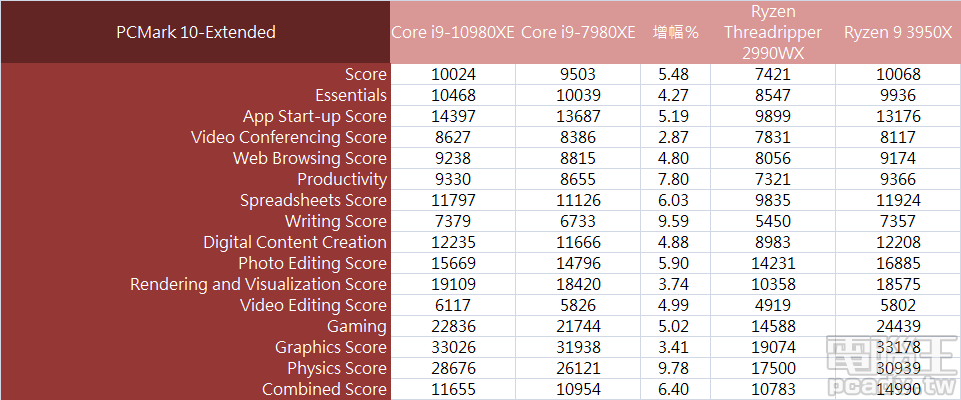Screen dimensions: 961x400
Task: Click the Ryzen Threadripper 2990WX column header
Action: pyautogui.click(x=773, y=32)
